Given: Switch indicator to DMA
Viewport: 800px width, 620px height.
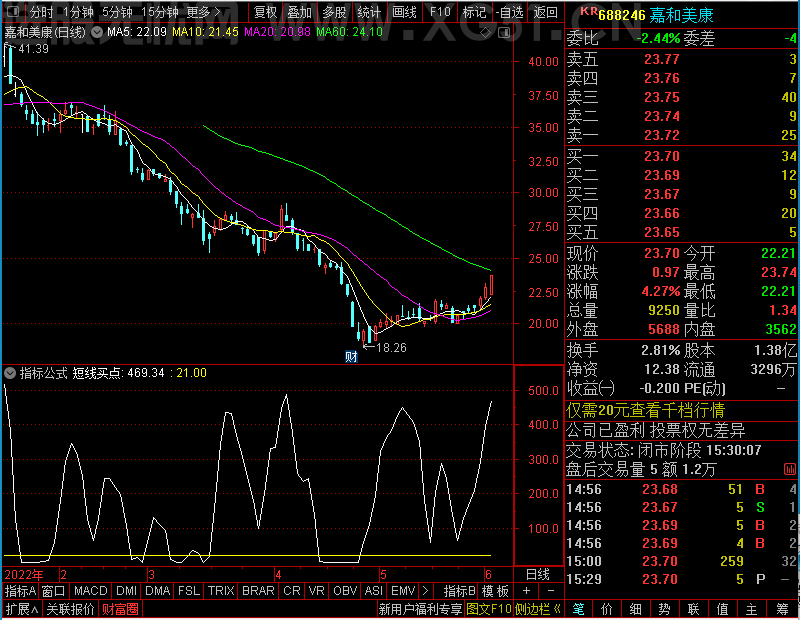Looking at the screenshot, I should click(x=158, y=591).
